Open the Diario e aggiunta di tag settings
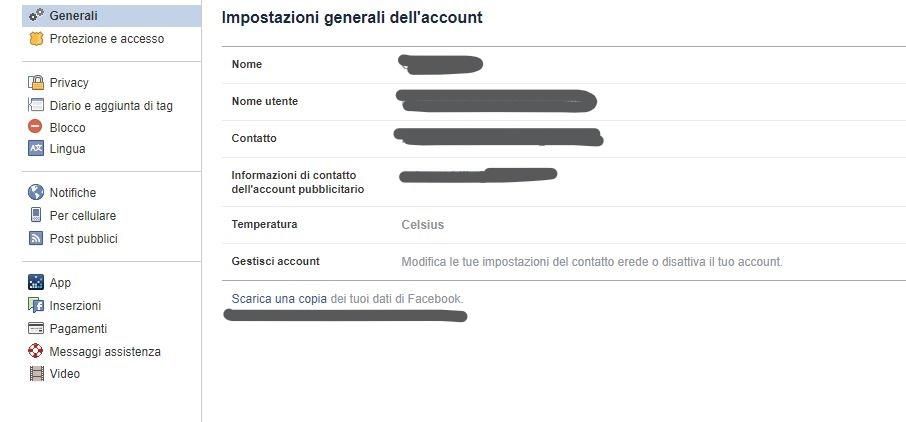Viewport: 906px width, 422px height. [110, 106]
